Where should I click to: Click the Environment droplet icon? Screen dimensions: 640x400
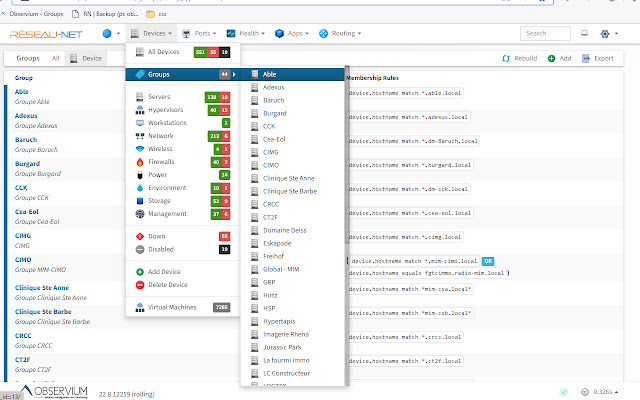coord(140,188)
